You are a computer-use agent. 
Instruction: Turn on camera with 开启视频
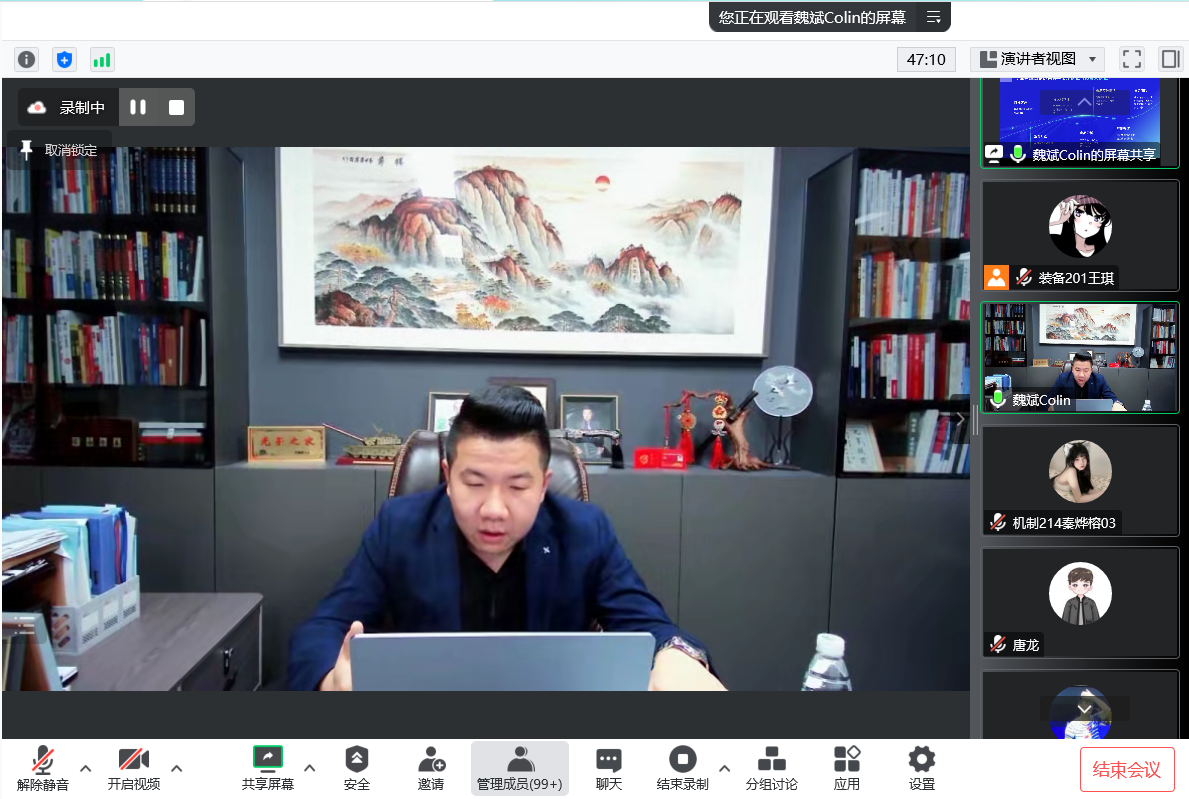133,768
